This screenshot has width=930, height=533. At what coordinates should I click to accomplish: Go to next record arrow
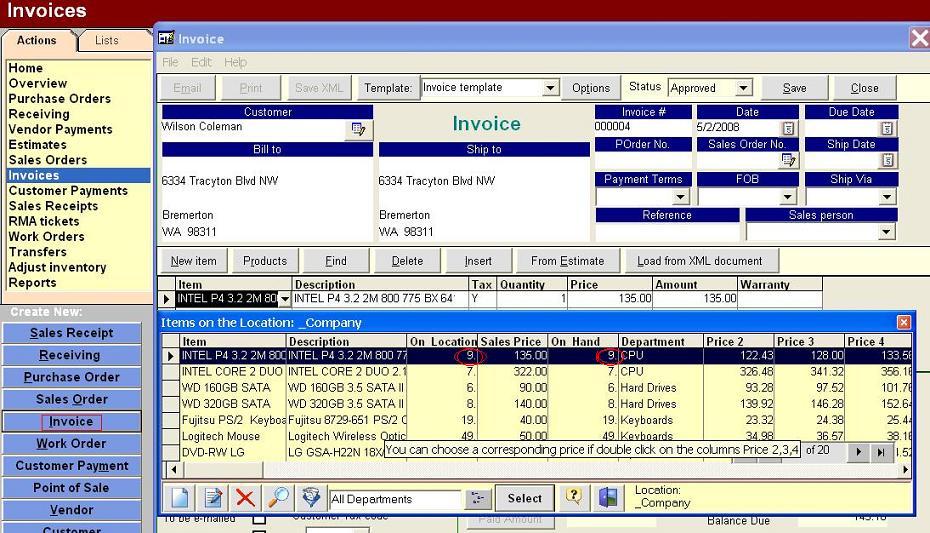click(x=858, y=452)
